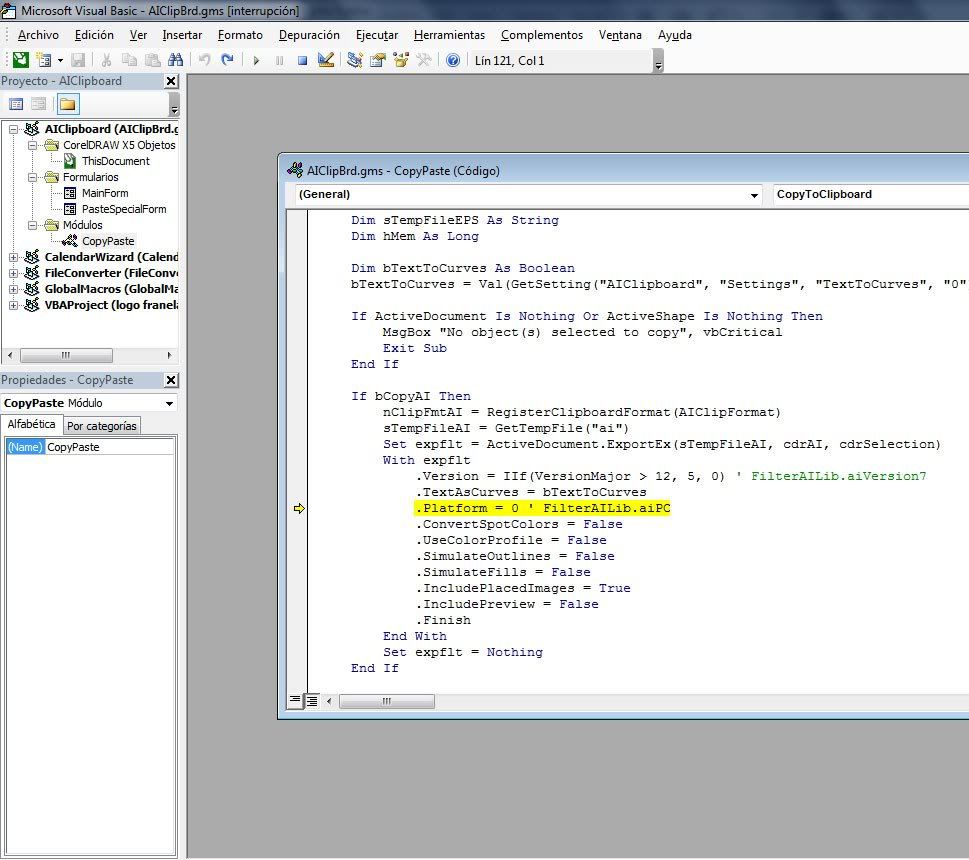
Task: Collapse the CorelDRAW X5 Objetos folder
Action: (x=32, y=145)
